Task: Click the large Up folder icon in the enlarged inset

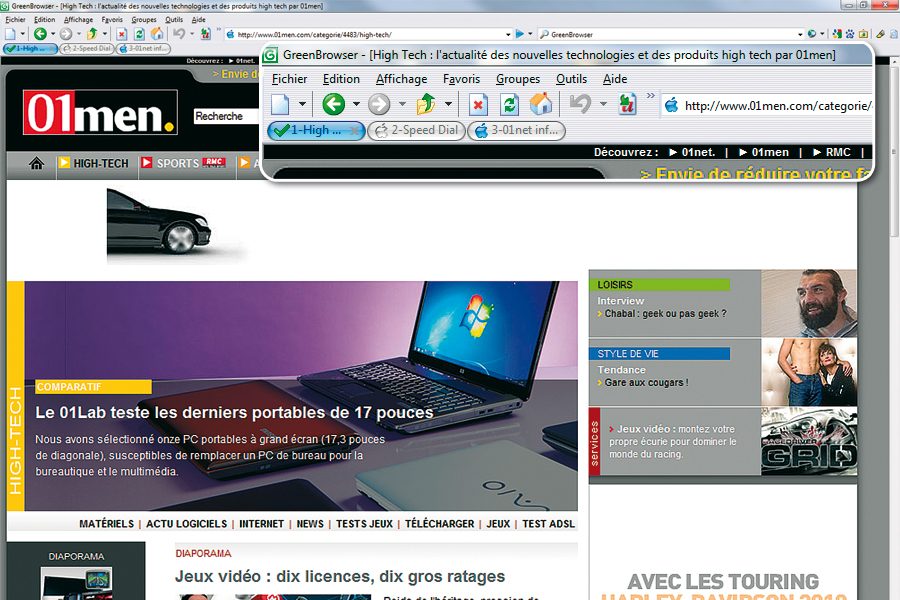Action: pyautogui.click(x=426, y=104)
